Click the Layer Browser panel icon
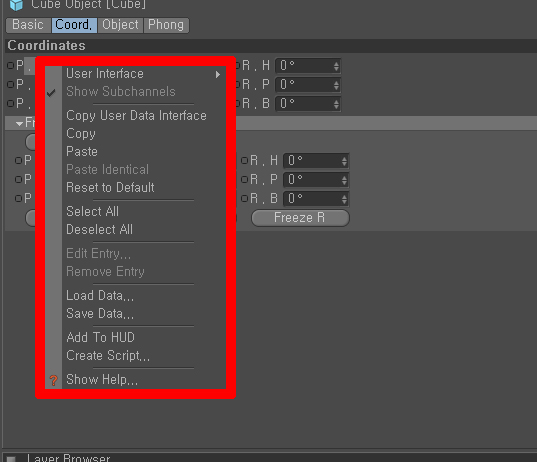The height and width of the screenshot is (462, 537). tap(11, 459)
